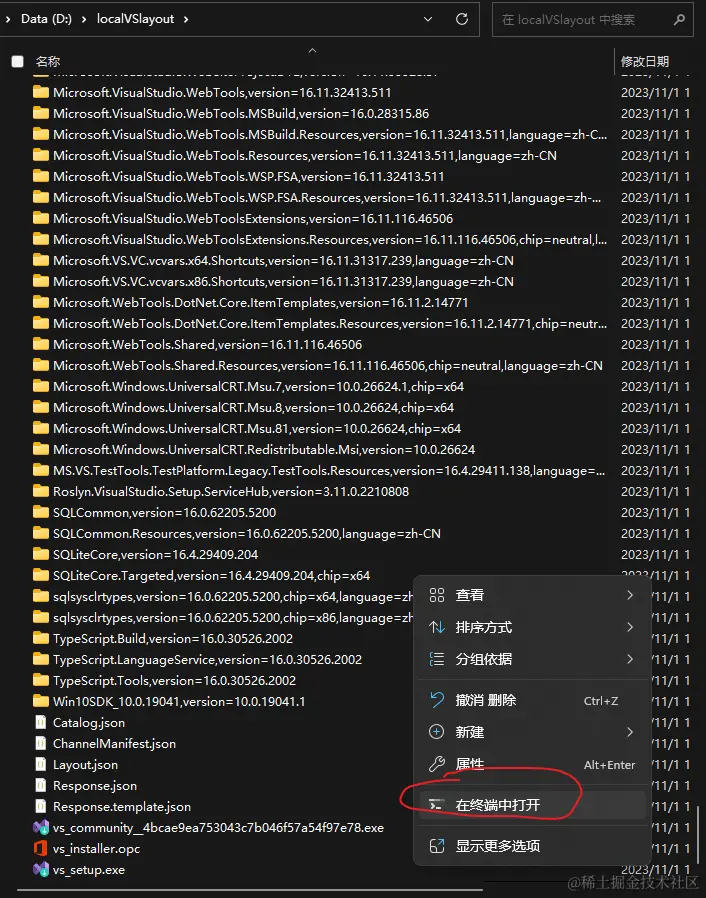Click folder icon of SQLCommon,version=16.0.62205.5200
This screenshot has width=706, height=898.
(x=41, y=512)
